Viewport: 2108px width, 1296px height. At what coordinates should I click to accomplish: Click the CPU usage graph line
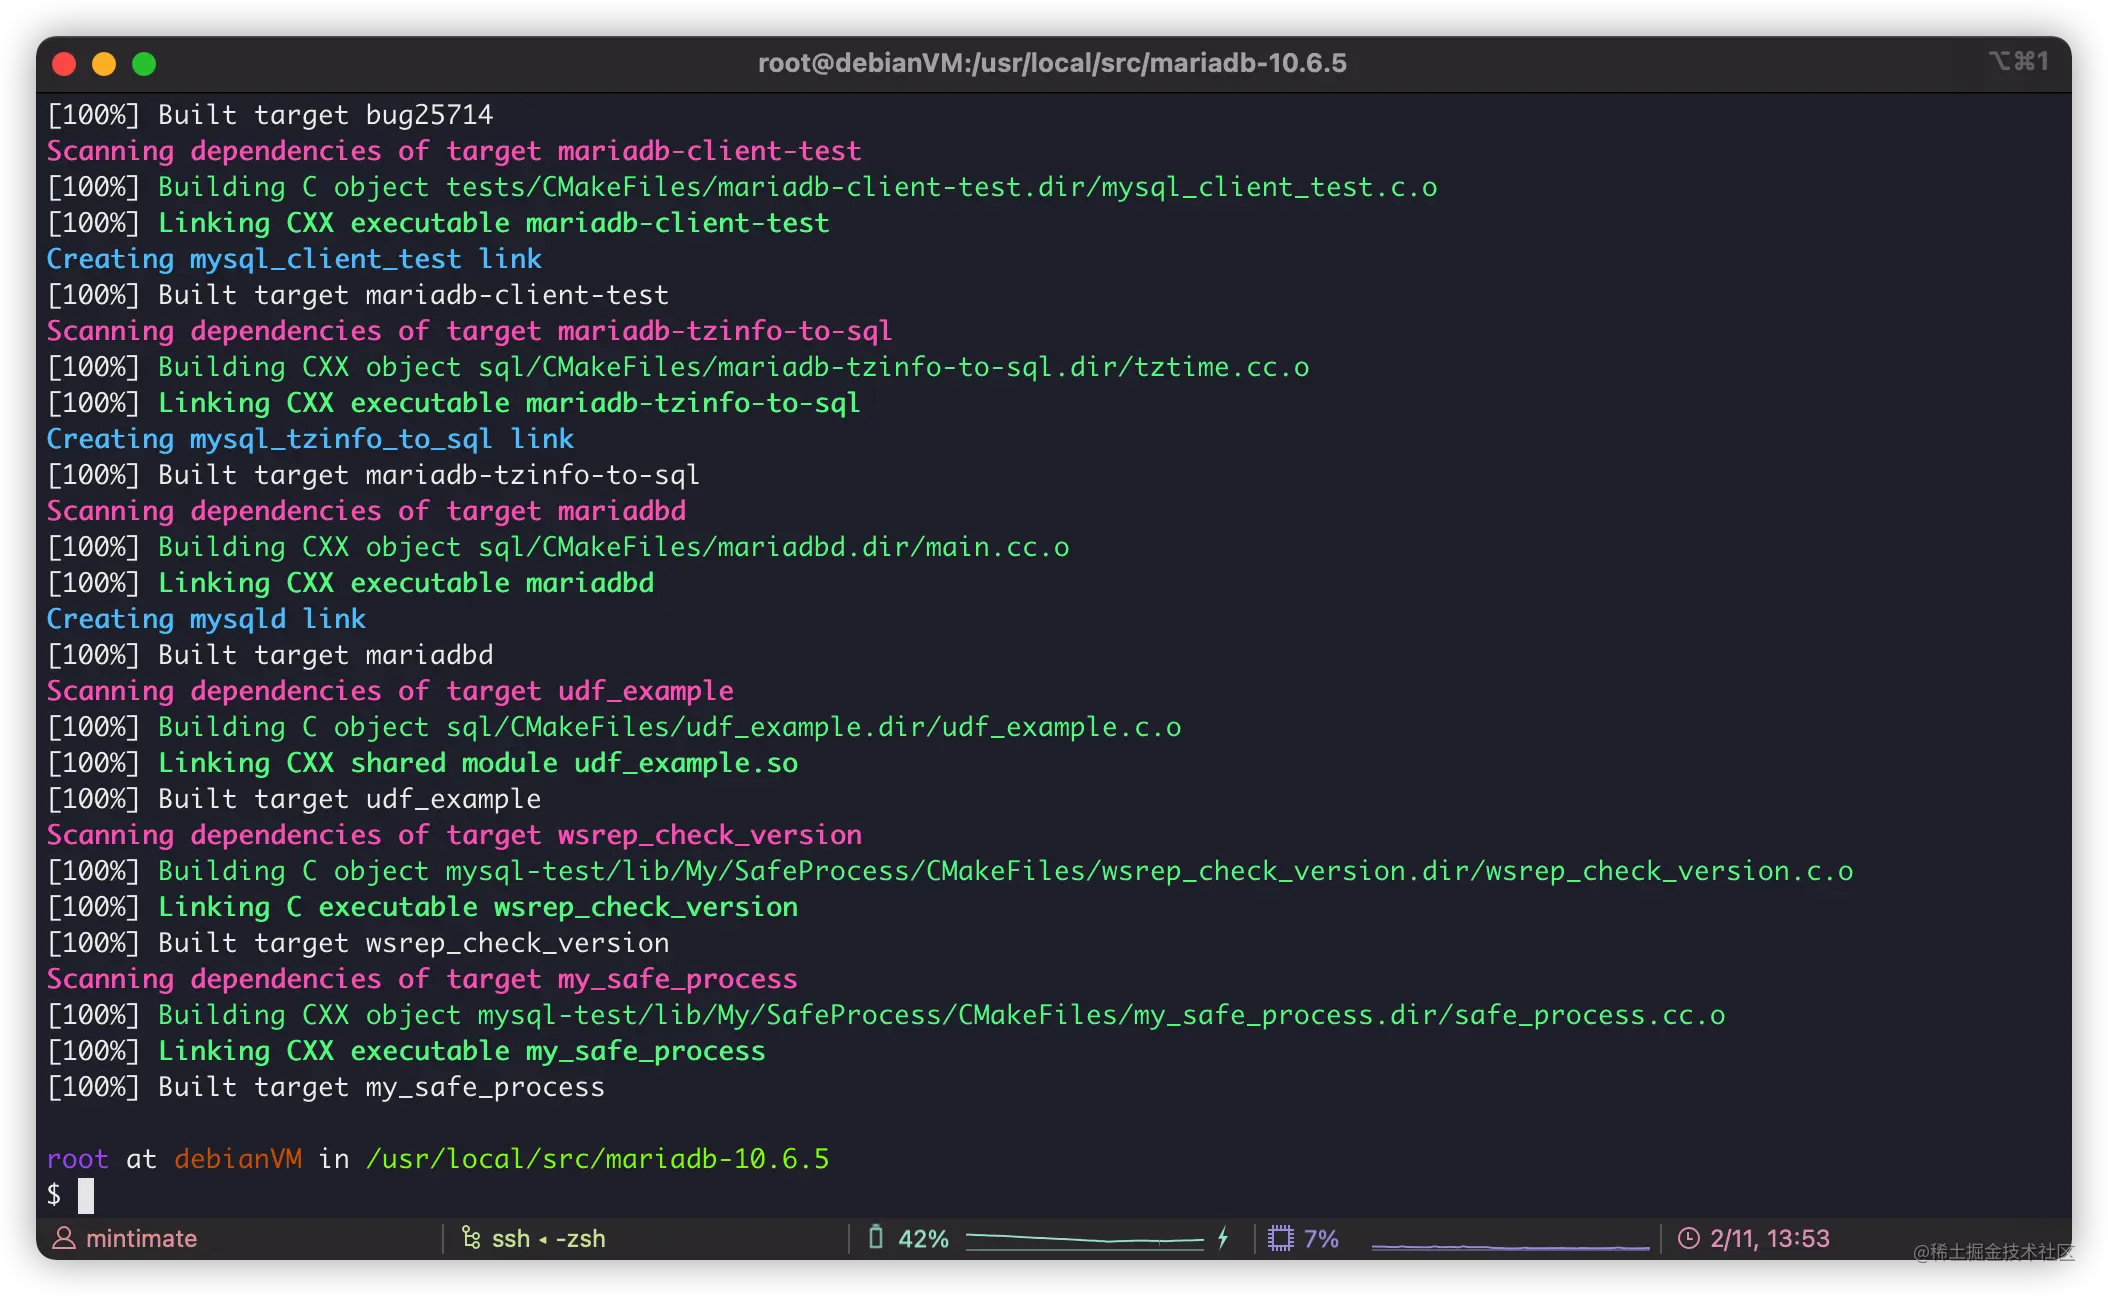pos(1510,1246)
